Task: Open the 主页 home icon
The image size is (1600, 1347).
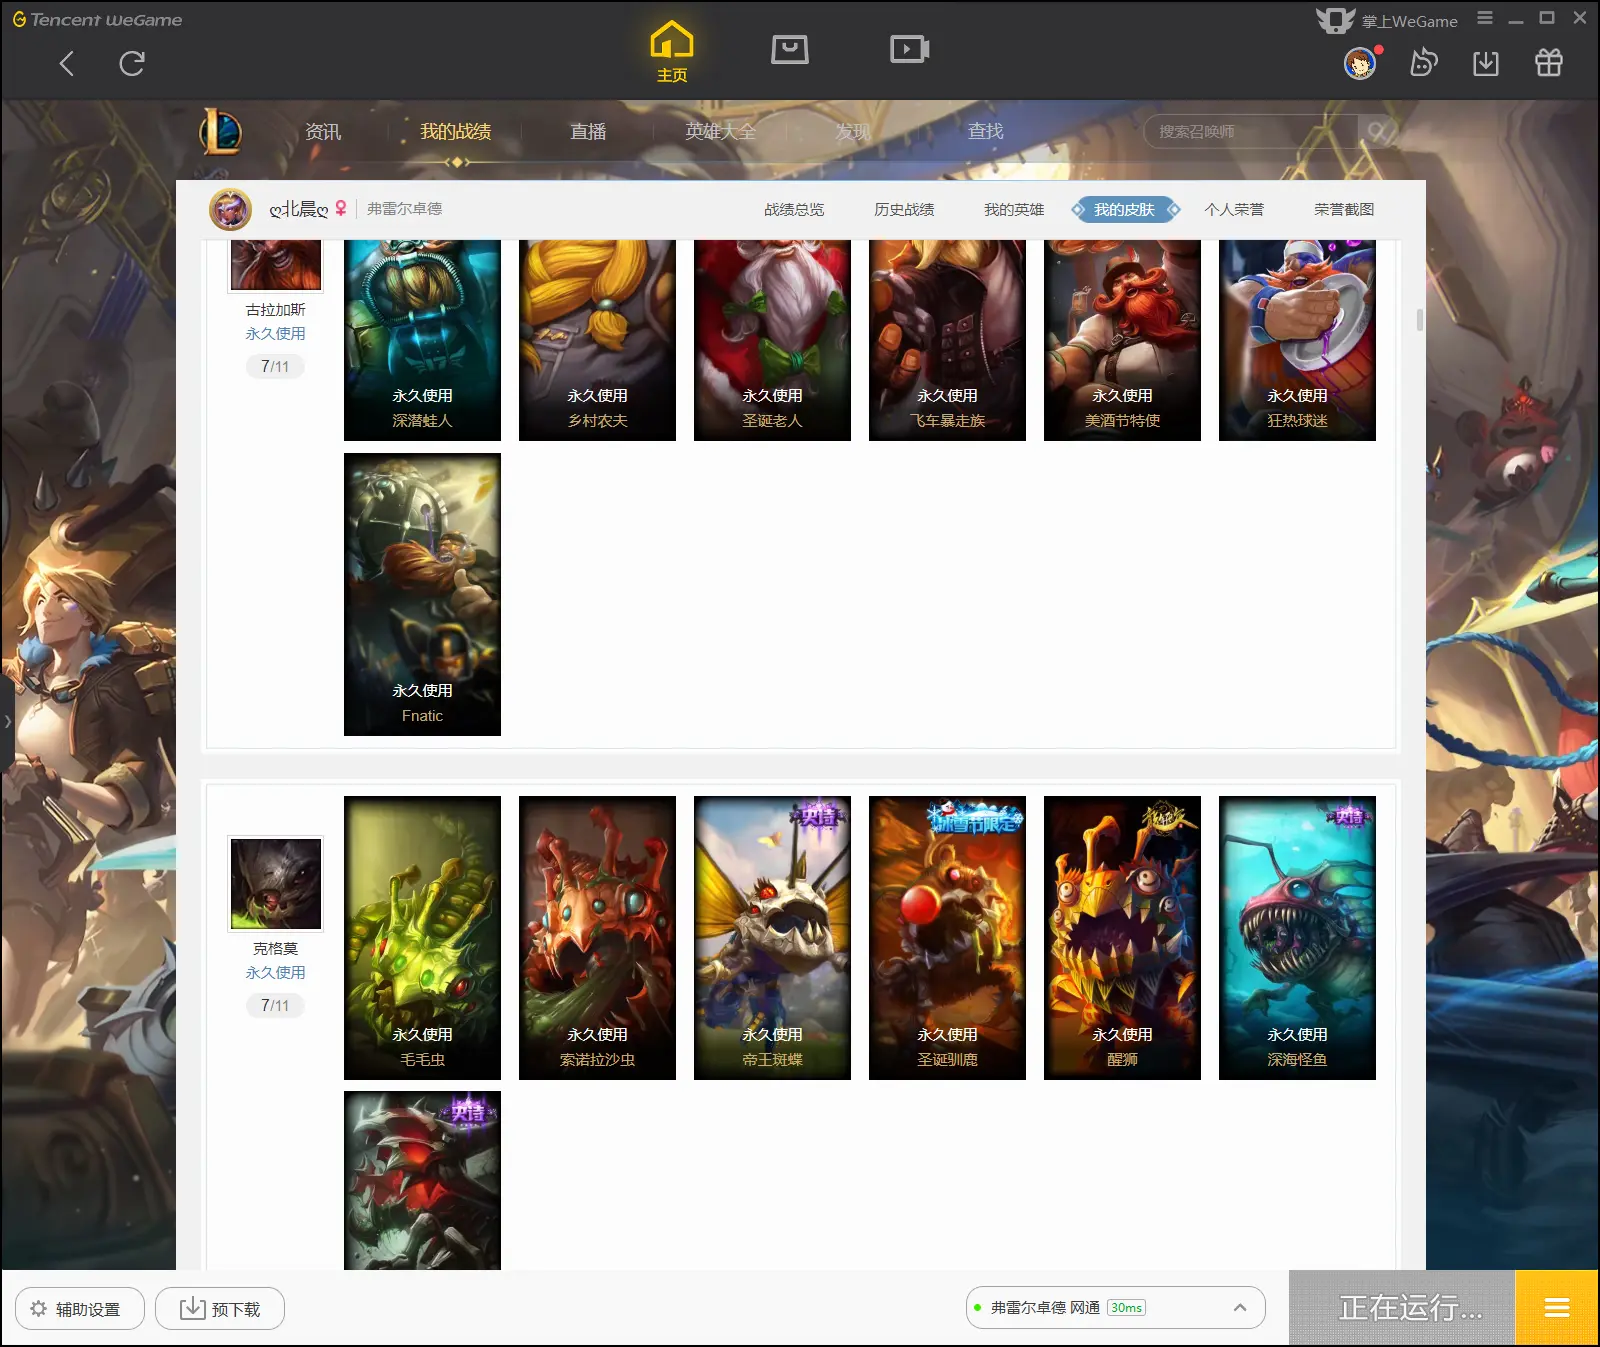Action: point(672,52)
